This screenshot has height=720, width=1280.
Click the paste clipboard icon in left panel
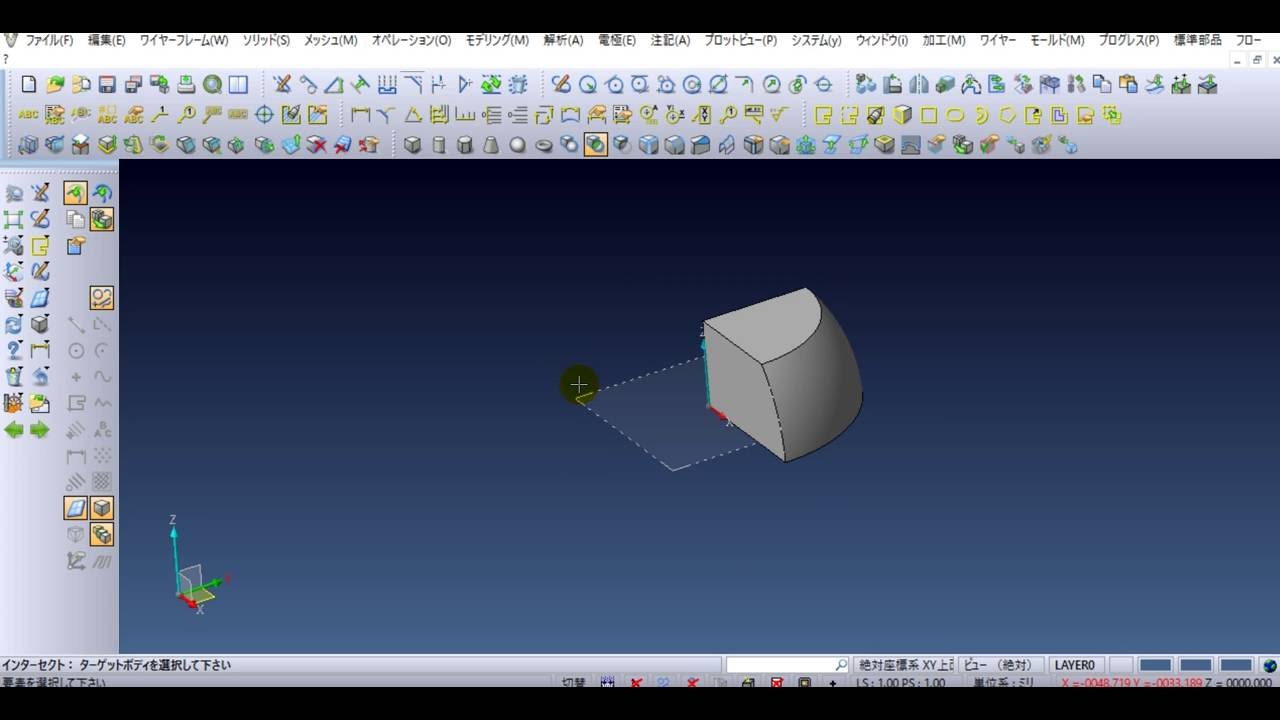76,245
